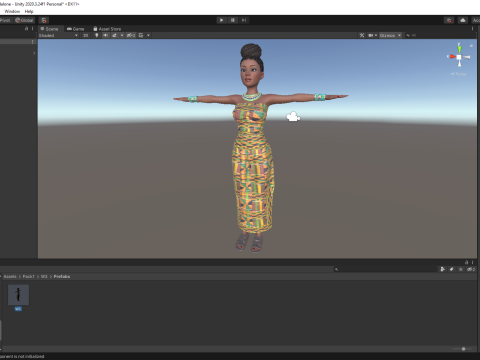480x360 pixels.
Task: Toggle the Persp projection label
Action: click(x=459, y=74)
